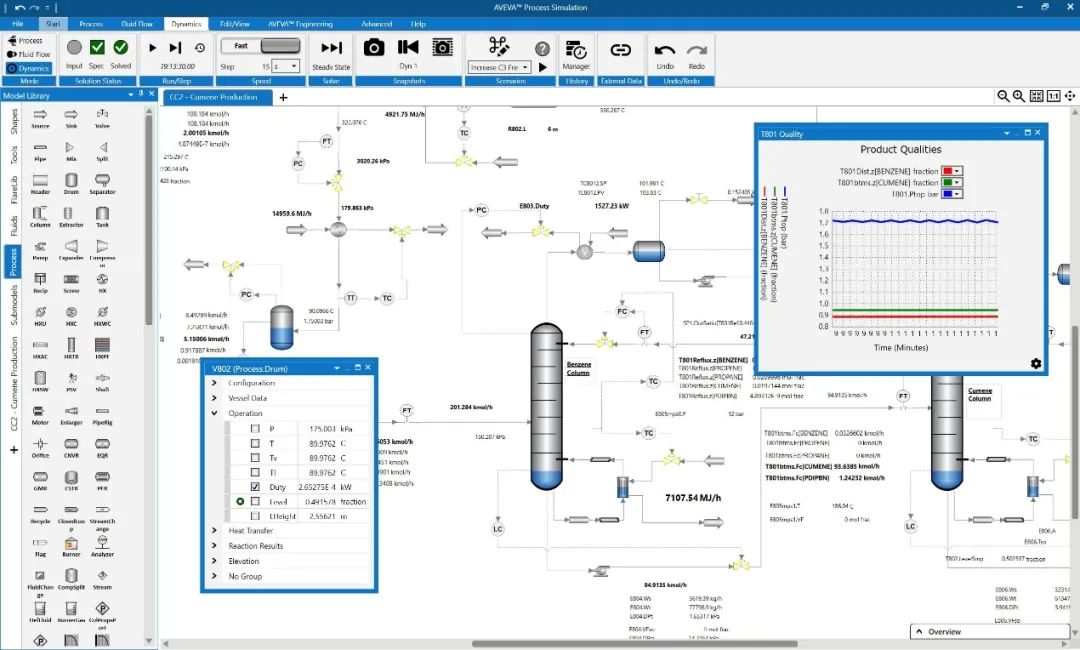
Task: Collapse the Operation section
Action: click(x=214, y=413)
